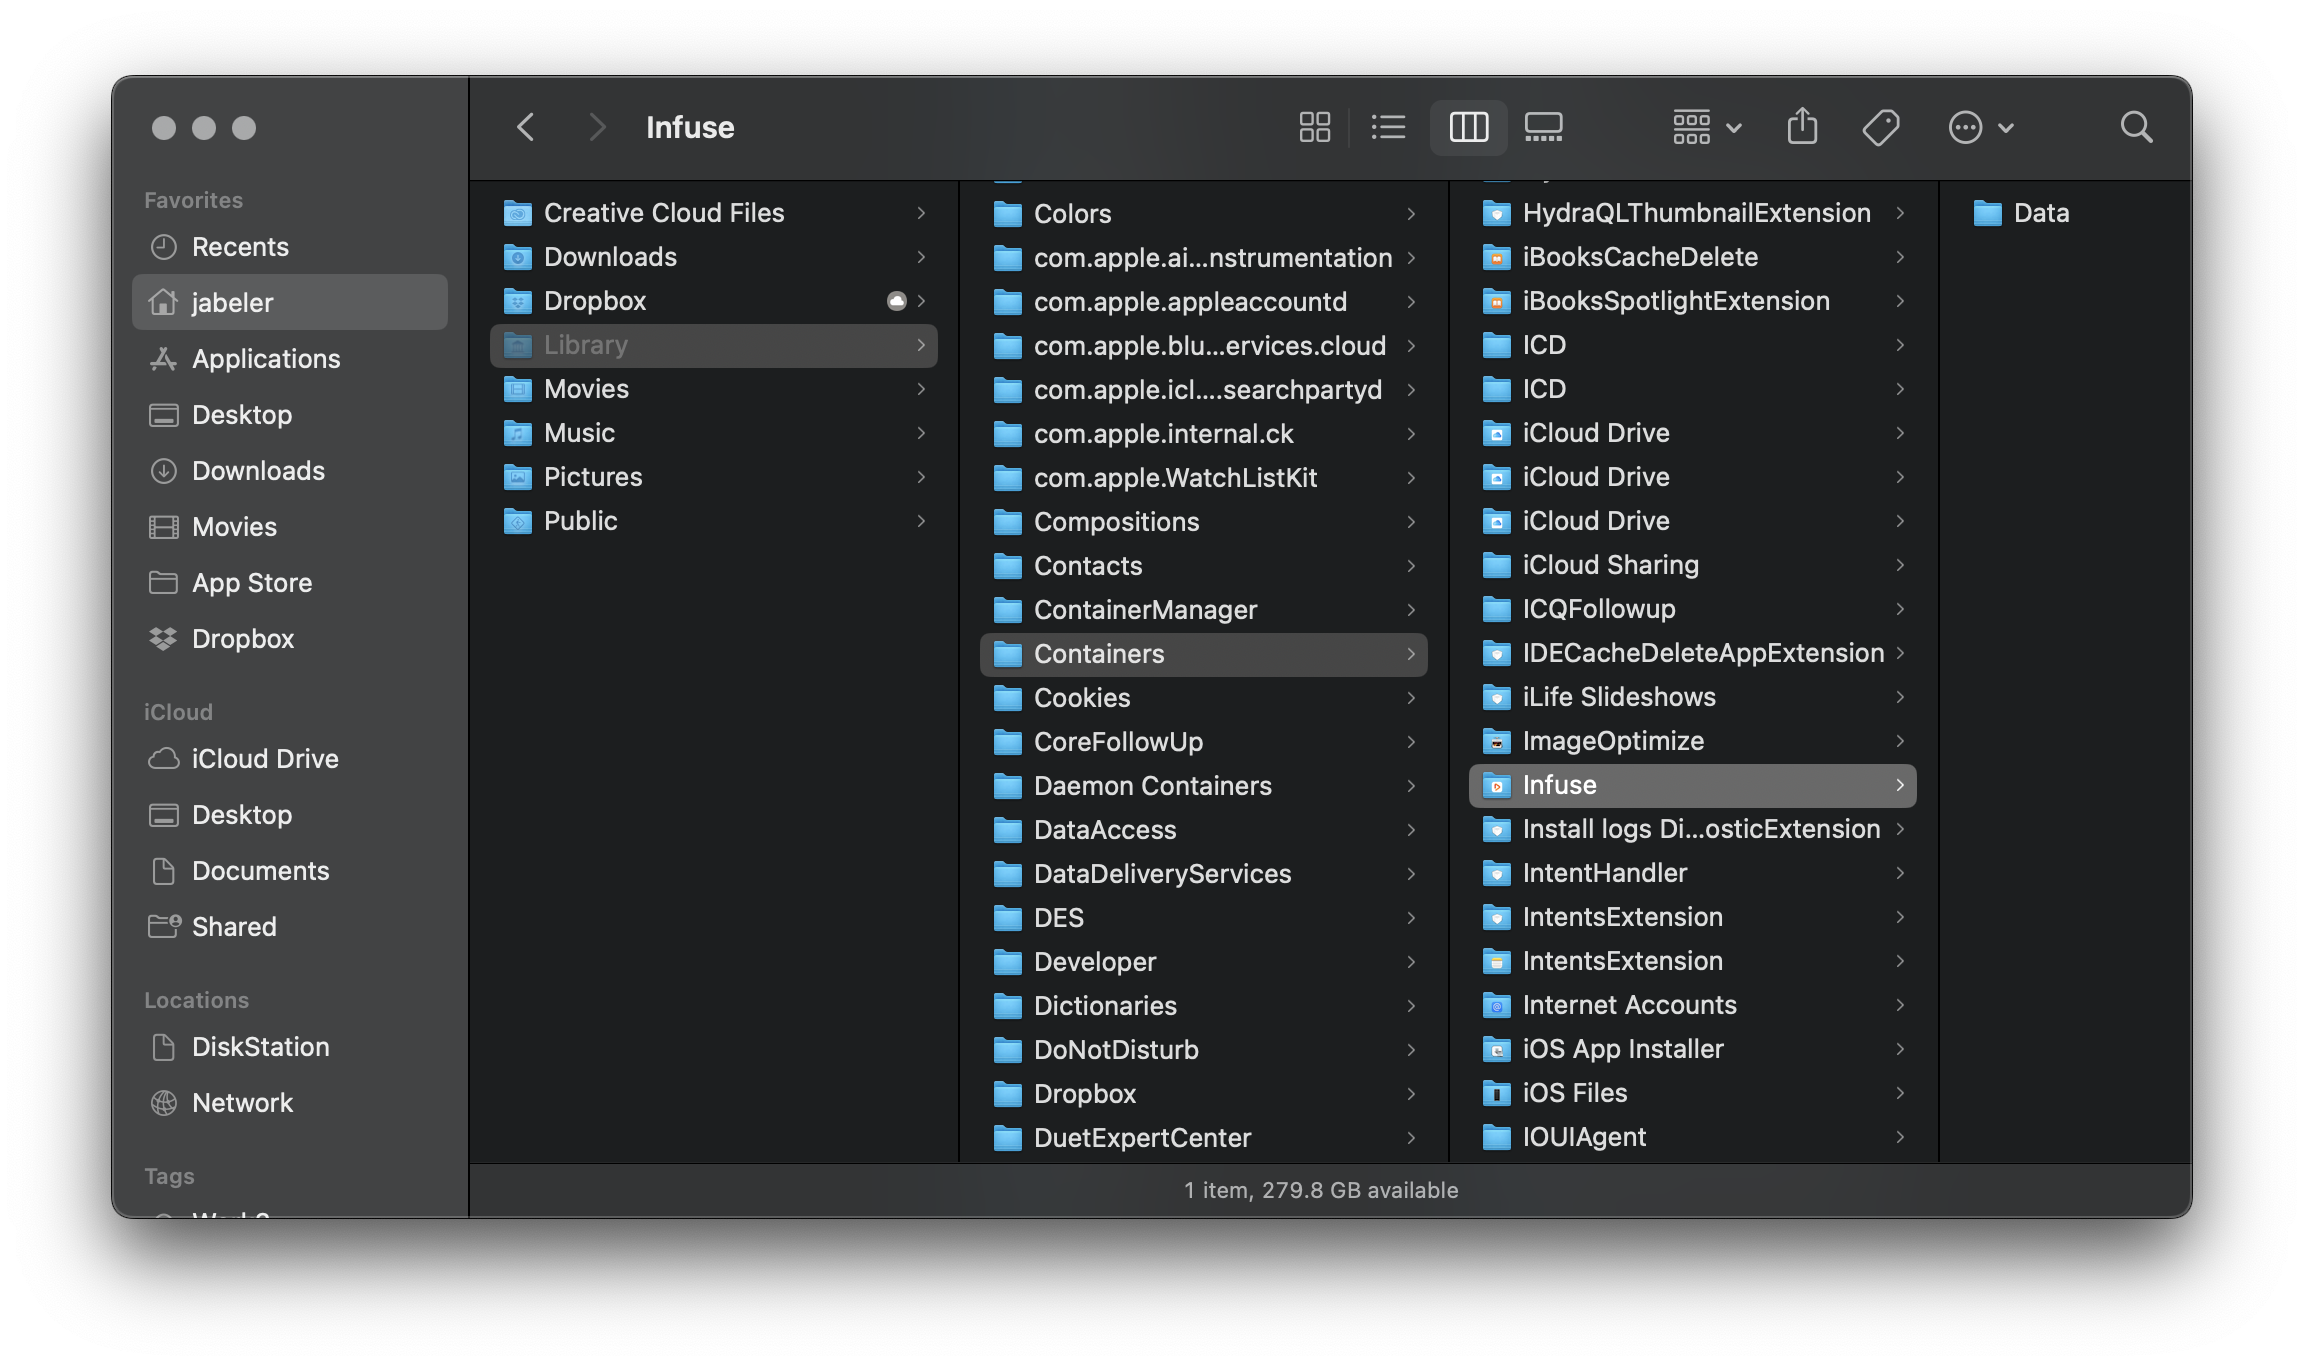Expand the Containers folder chevron

click(1410, 654)
